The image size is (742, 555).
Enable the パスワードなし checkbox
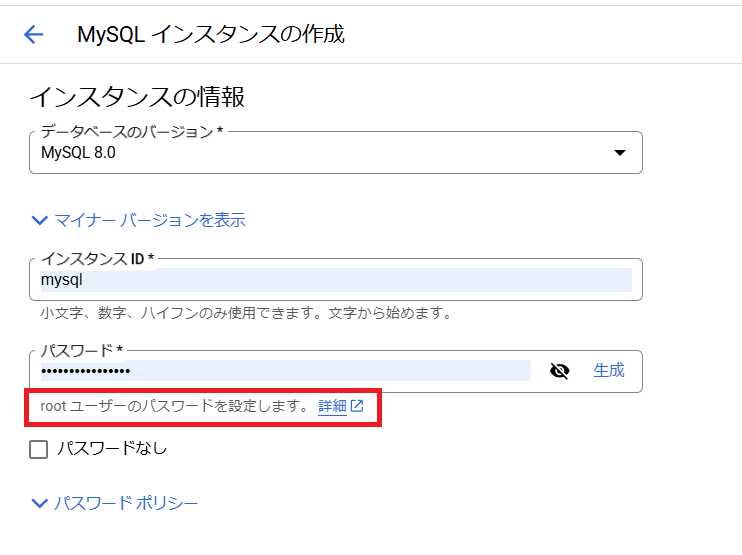coord(38,449)
